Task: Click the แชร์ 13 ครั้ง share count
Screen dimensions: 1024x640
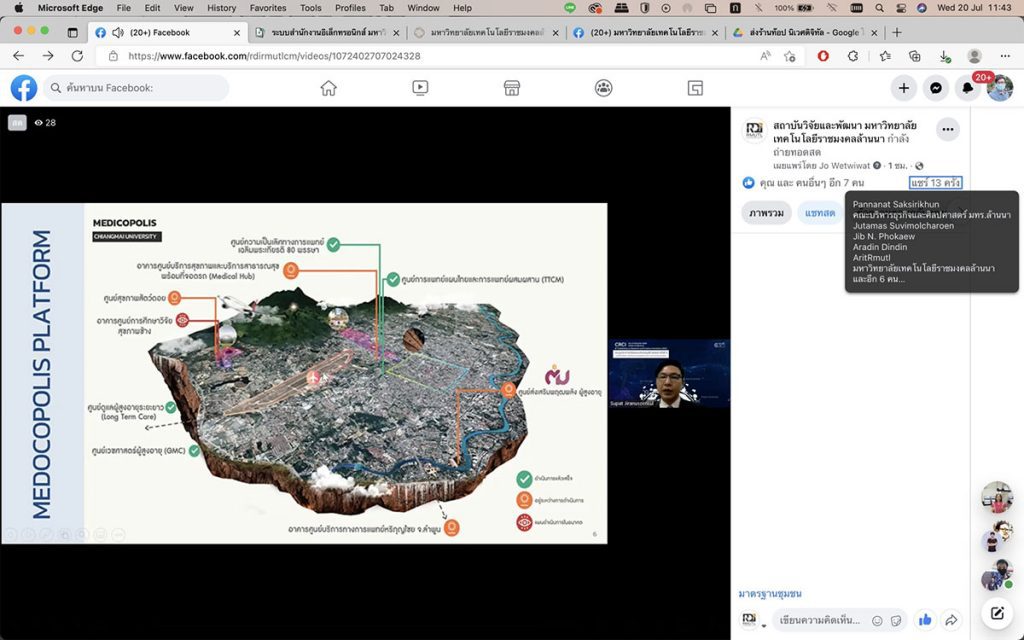Action: click(x=935, y=183)
